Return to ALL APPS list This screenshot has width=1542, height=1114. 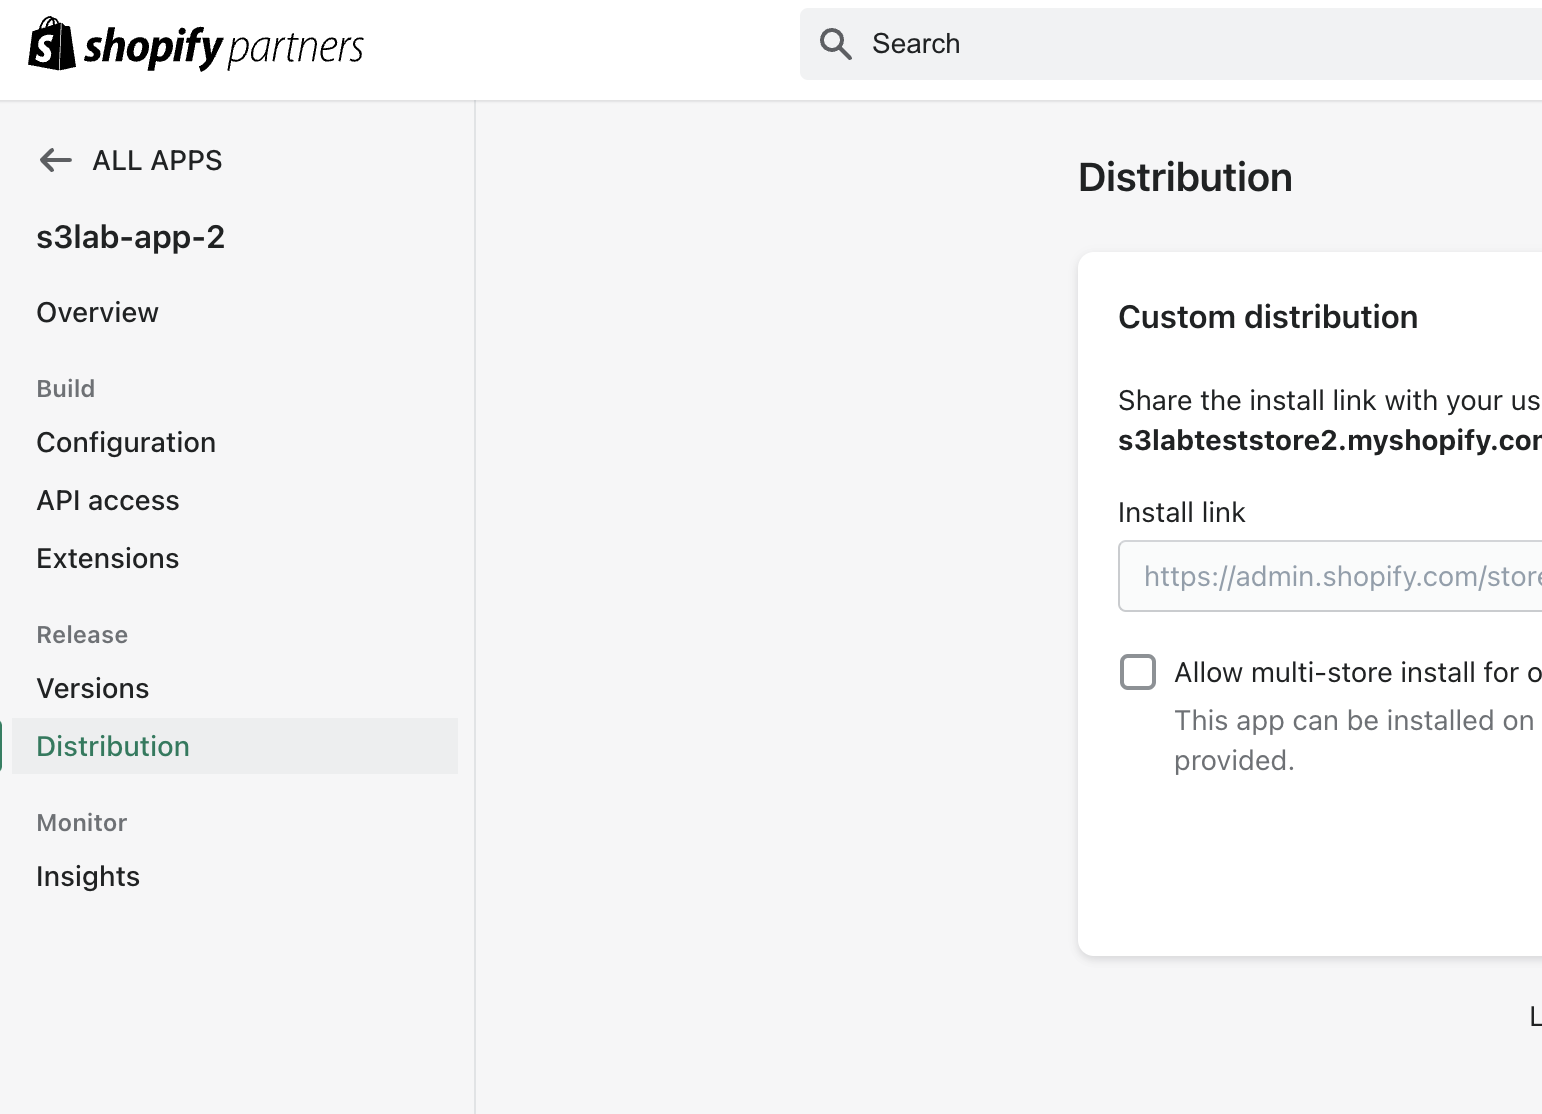[157, 160]
